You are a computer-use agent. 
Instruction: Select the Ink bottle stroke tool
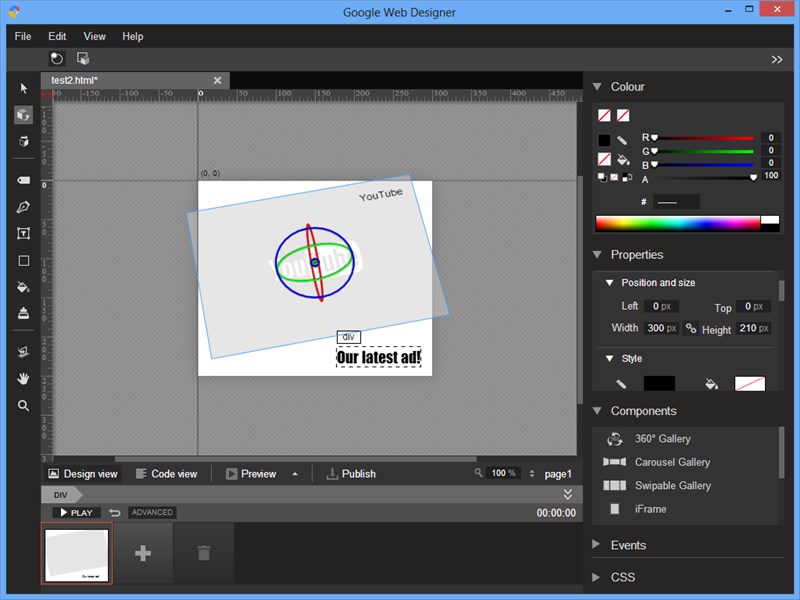click(23, 313)
